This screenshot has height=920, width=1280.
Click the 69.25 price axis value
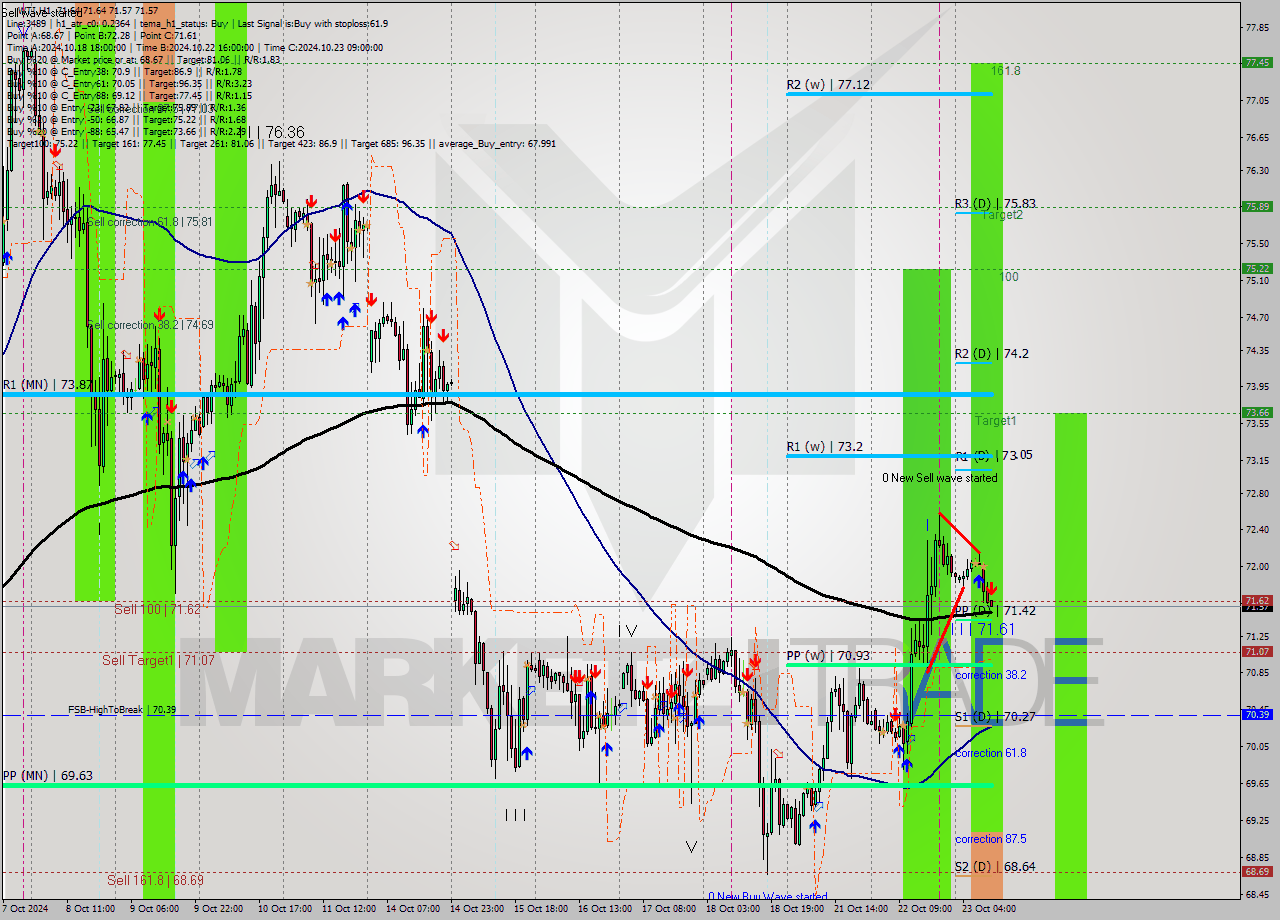[x=1257, y=820]
